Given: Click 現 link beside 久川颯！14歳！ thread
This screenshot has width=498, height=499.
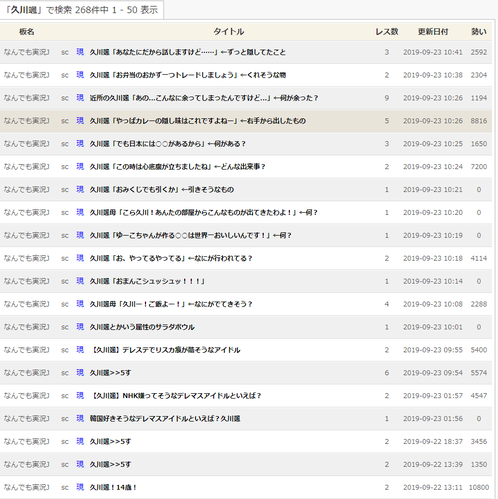Looking at the screenshot, I should (80, 487).
